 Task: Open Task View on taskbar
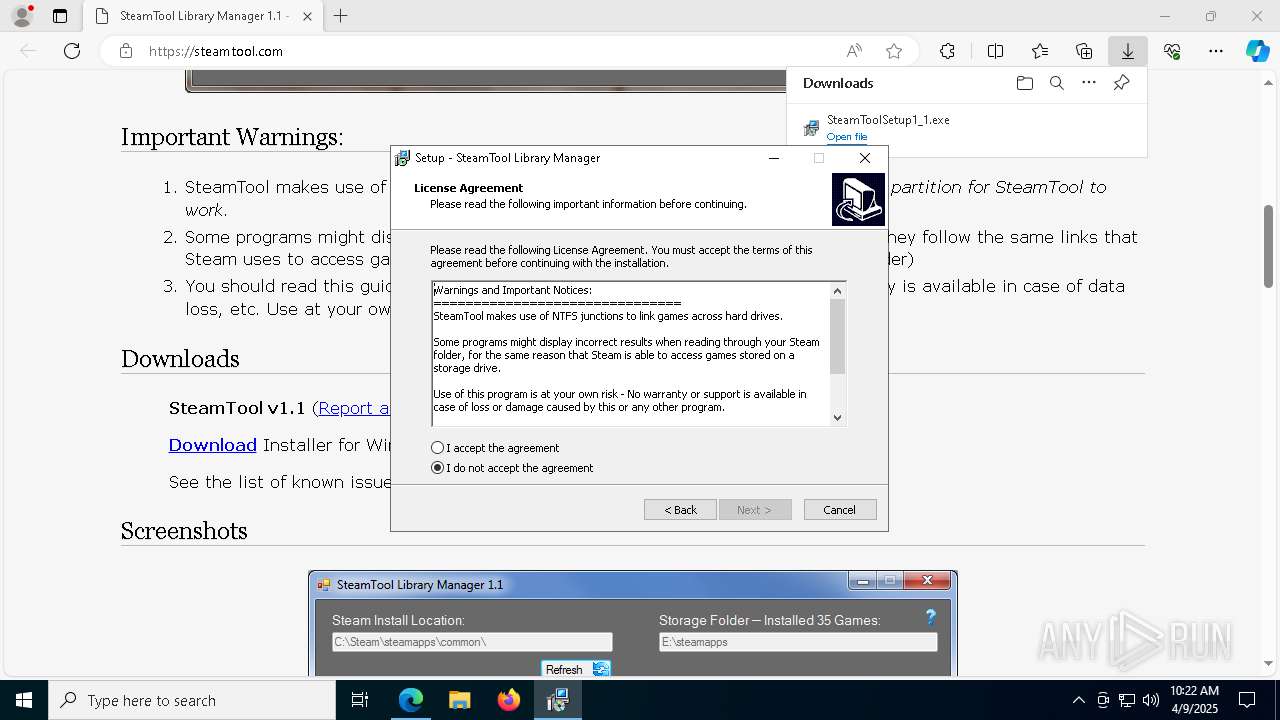[x=360, y=700]
